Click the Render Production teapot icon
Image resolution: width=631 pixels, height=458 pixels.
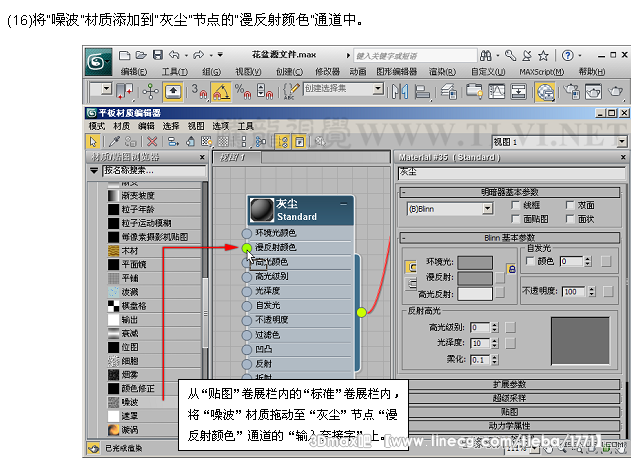click(x=615, y=91)
